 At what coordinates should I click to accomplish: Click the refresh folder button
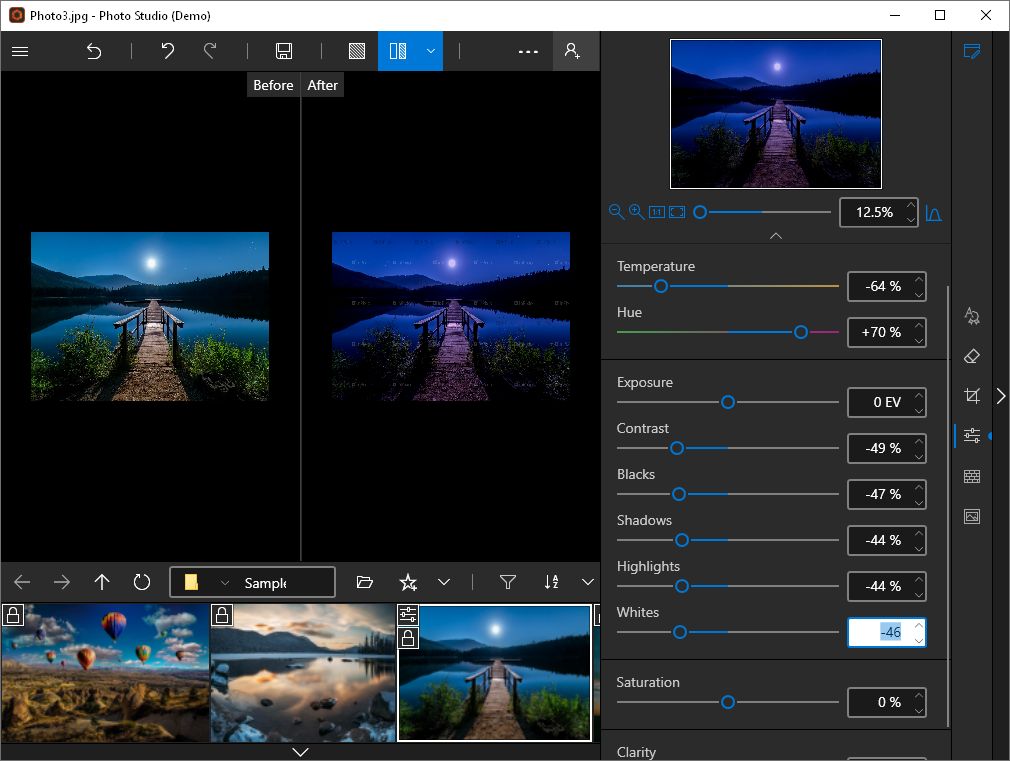point(142,582)
